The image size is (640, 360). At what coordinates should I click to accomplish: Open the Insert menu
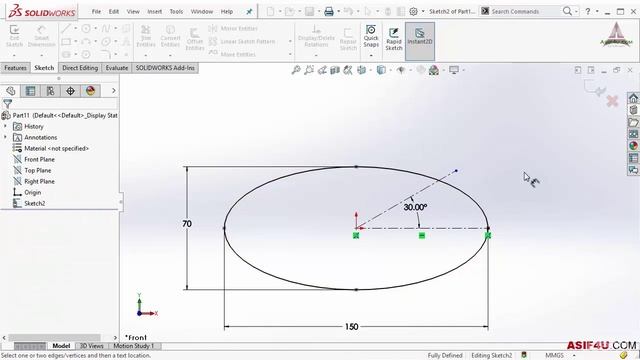(x=155, y=11)
